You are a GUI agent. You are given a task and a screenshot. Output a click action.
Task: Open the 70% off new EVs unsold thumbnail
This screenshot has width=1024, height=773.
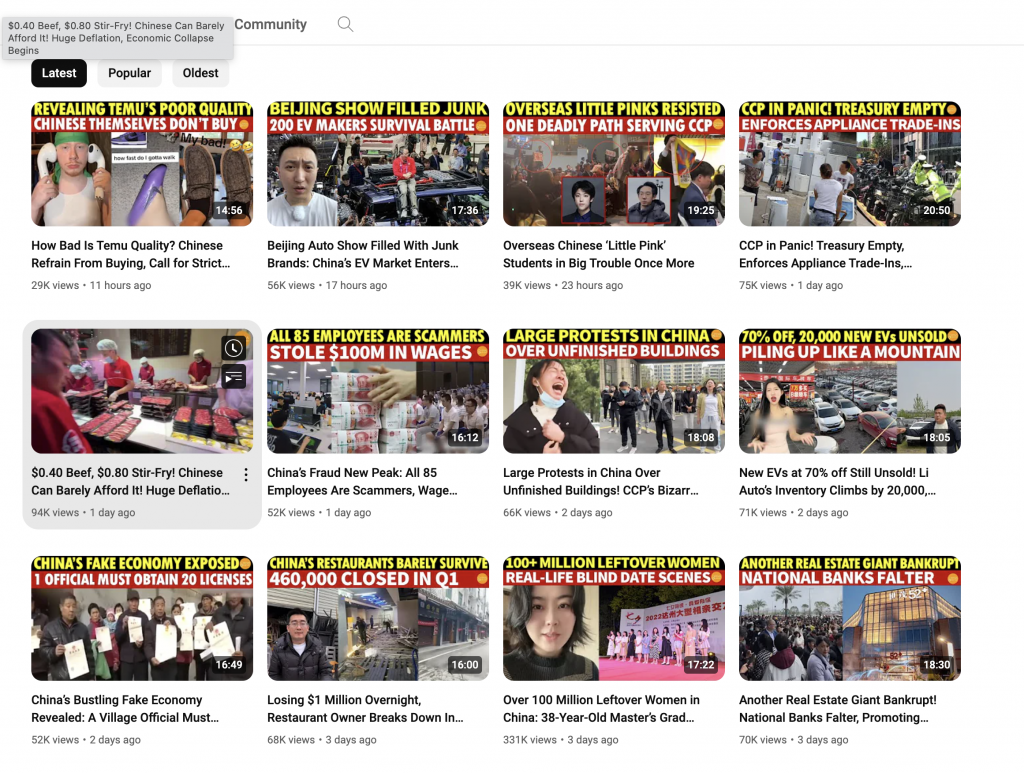click(850, 391)
